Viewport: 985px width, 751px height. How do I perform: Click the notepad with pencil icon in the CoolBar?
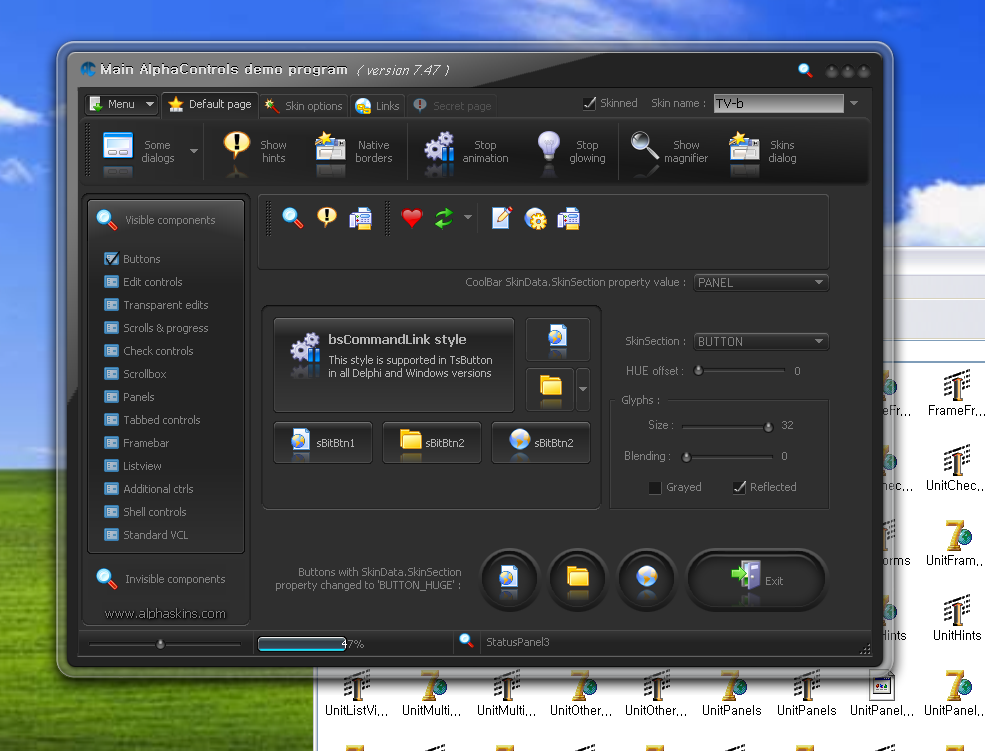coord(501,218)
